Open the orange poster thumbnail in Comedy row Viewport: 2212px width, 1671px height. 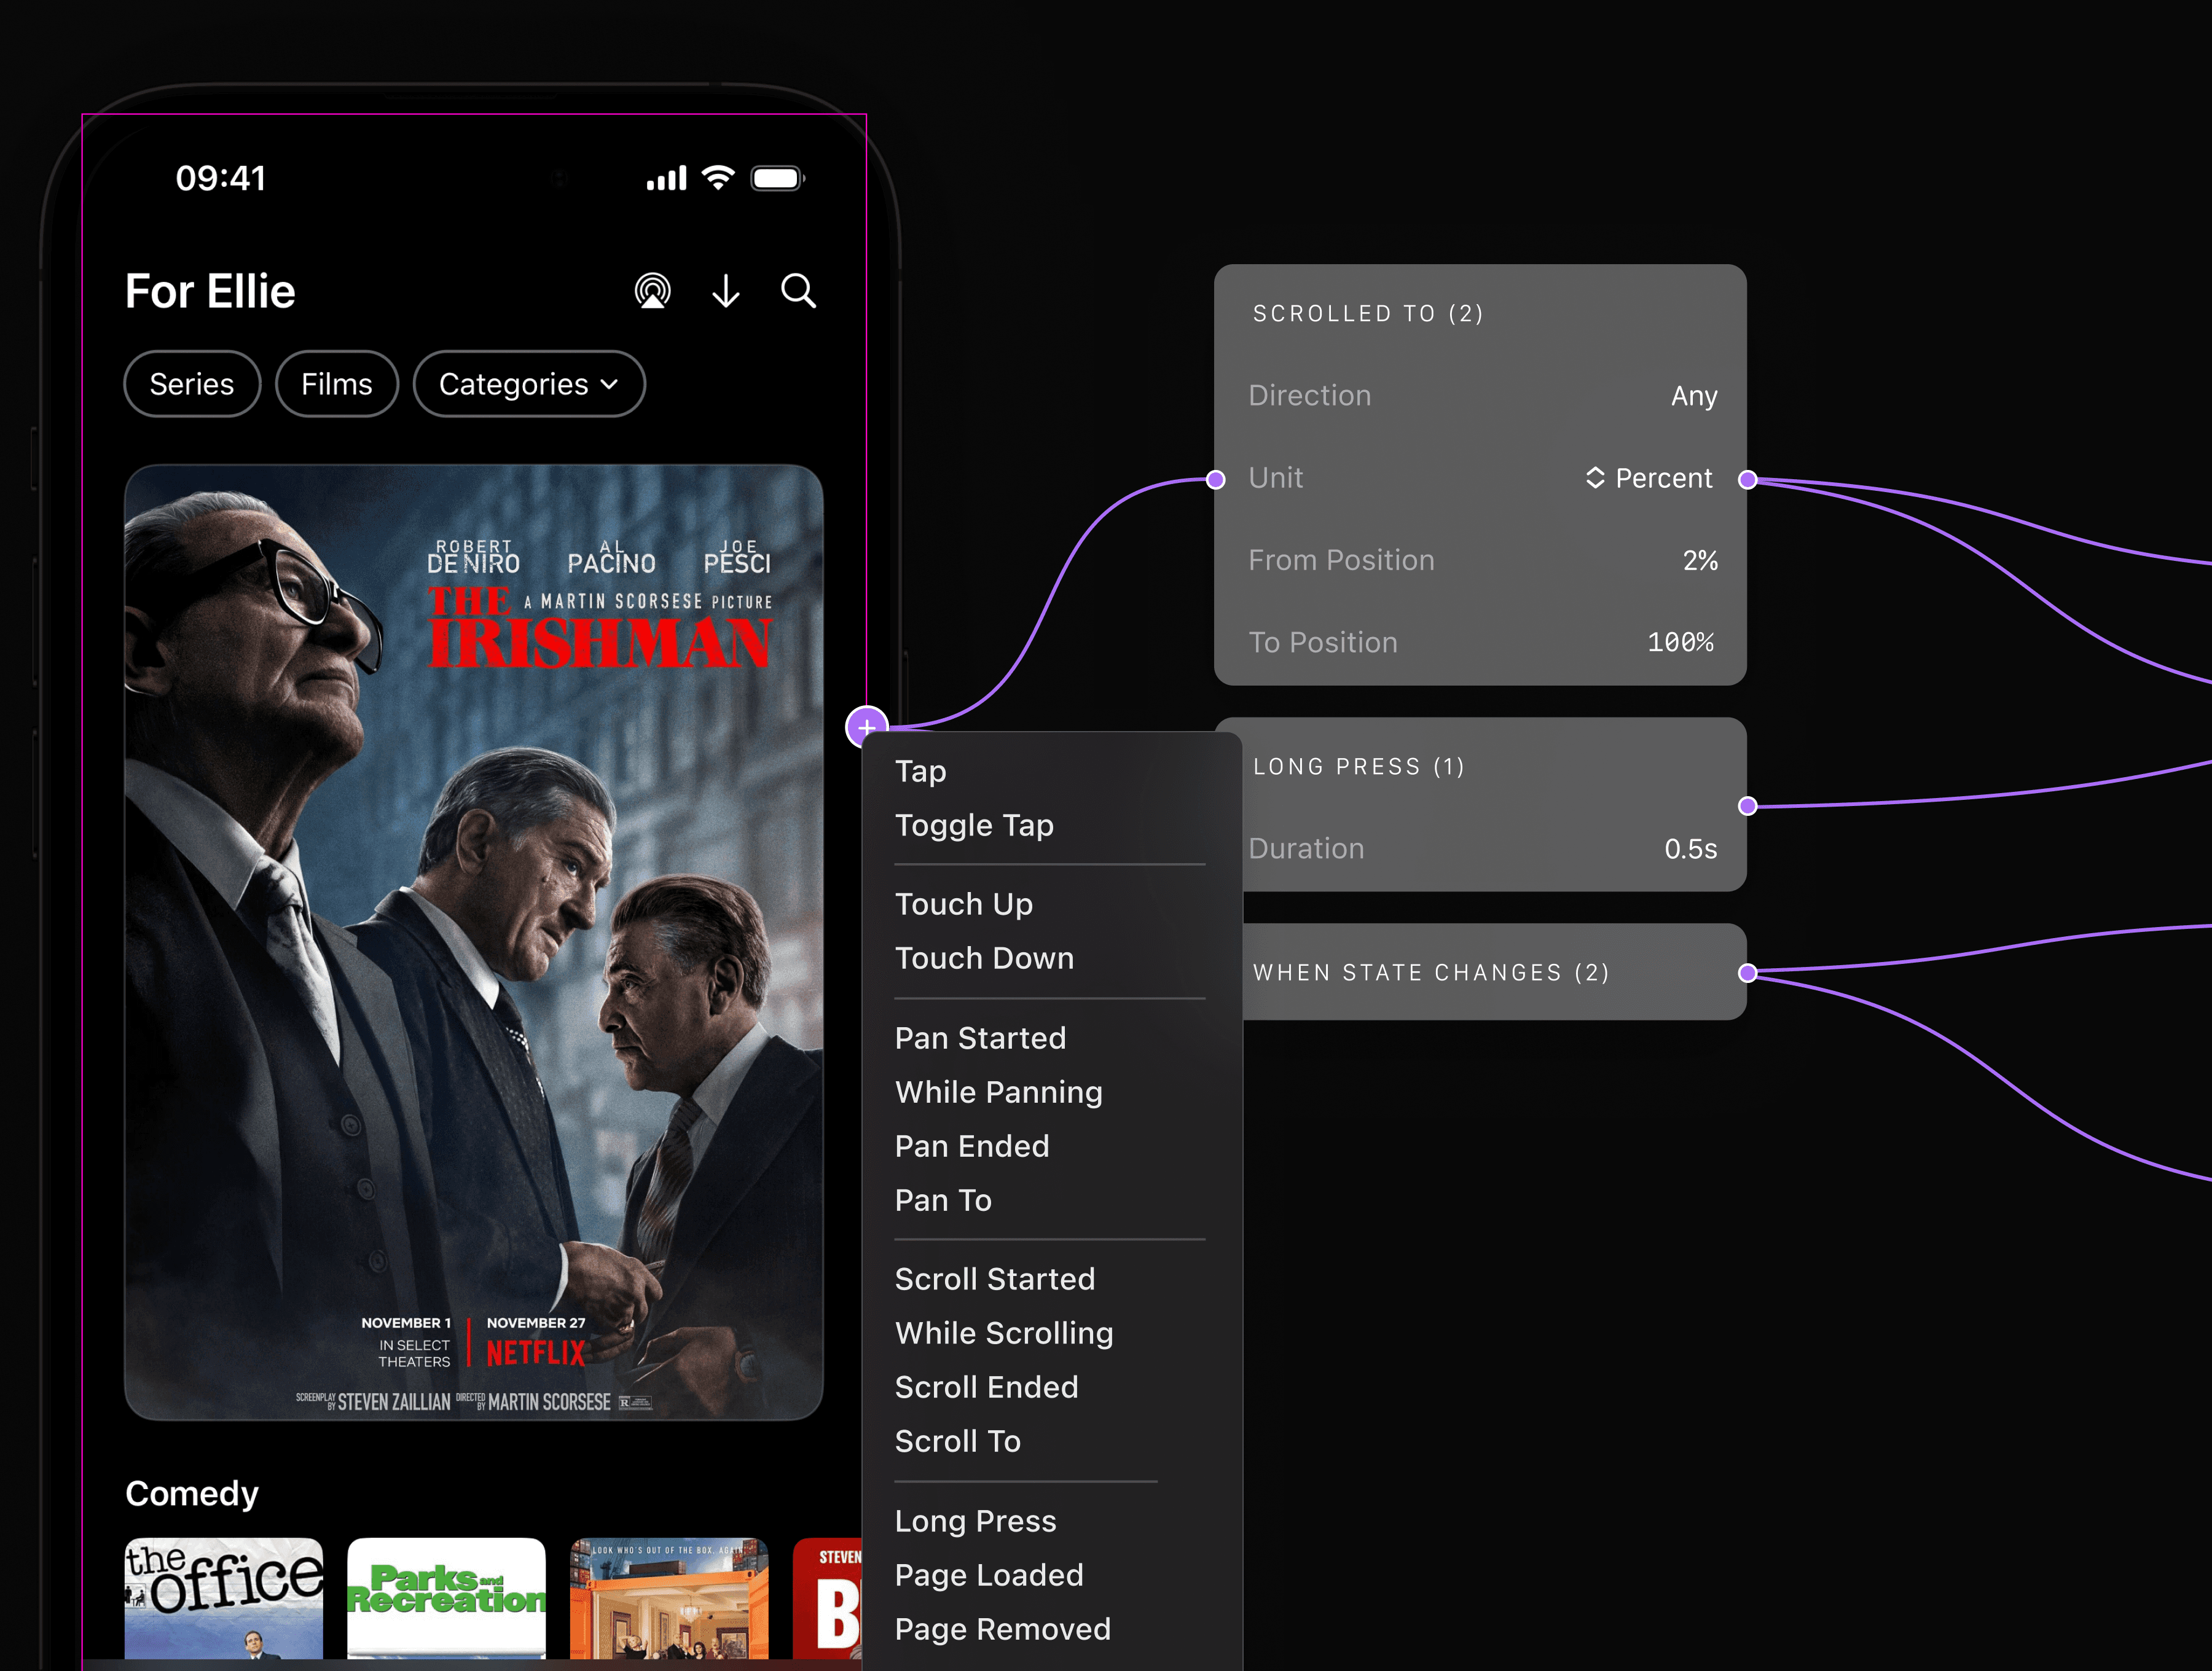click(669, 1598)
